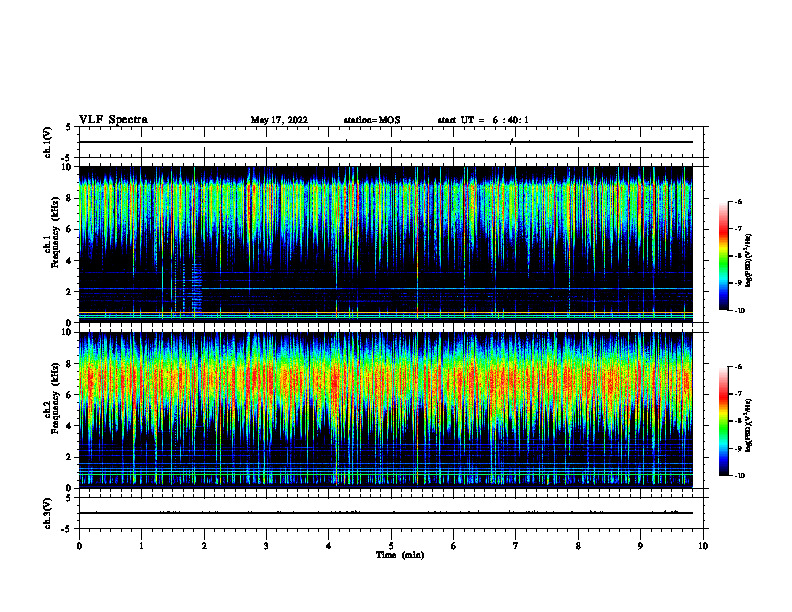Image resolution: width=792 pixels, height=612 pixels.
Task: Click the time axis tick label "0"
Action: coord(79,546)
